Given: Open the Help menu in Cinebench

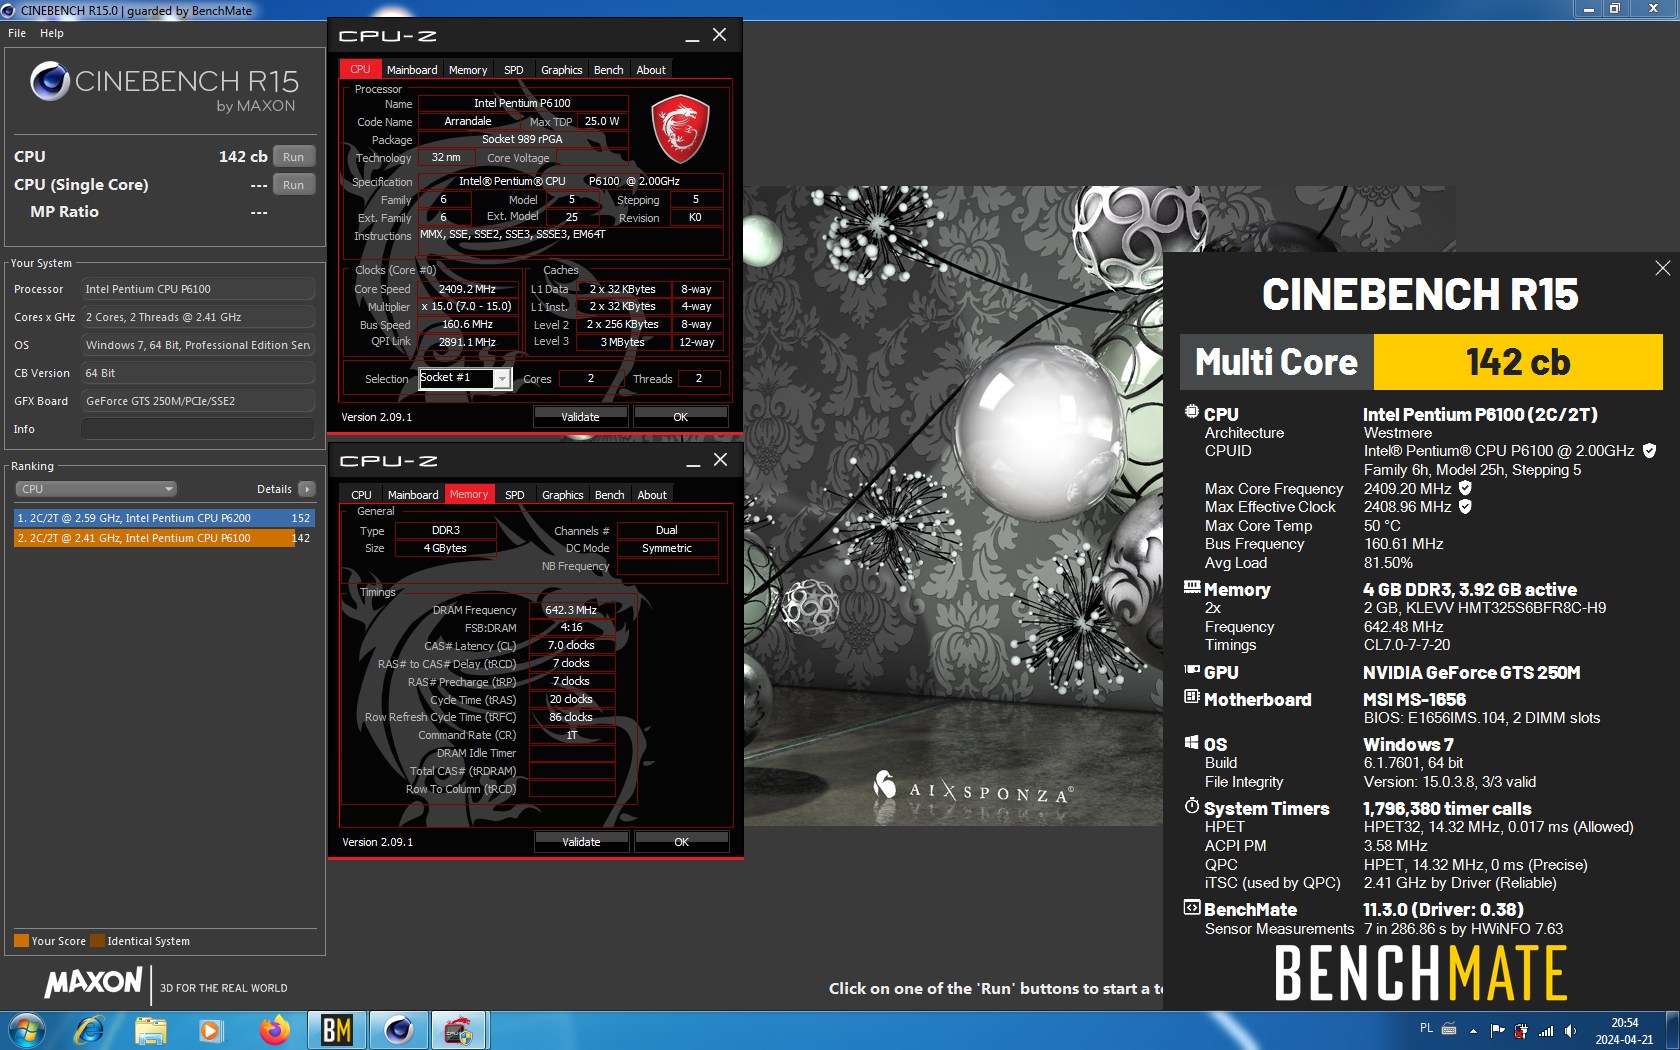Looking at the screenshot, I should coord(52,33).
